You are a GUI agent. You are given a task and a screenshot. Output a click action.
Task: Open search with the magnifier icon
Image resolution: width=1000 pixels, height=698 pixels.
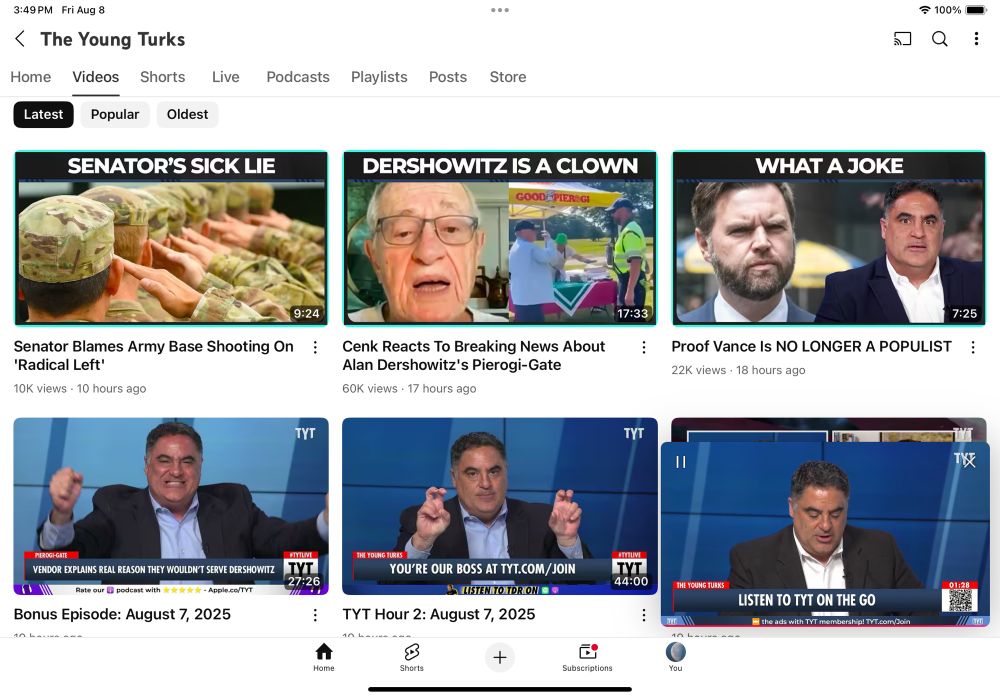coord(939,39)
